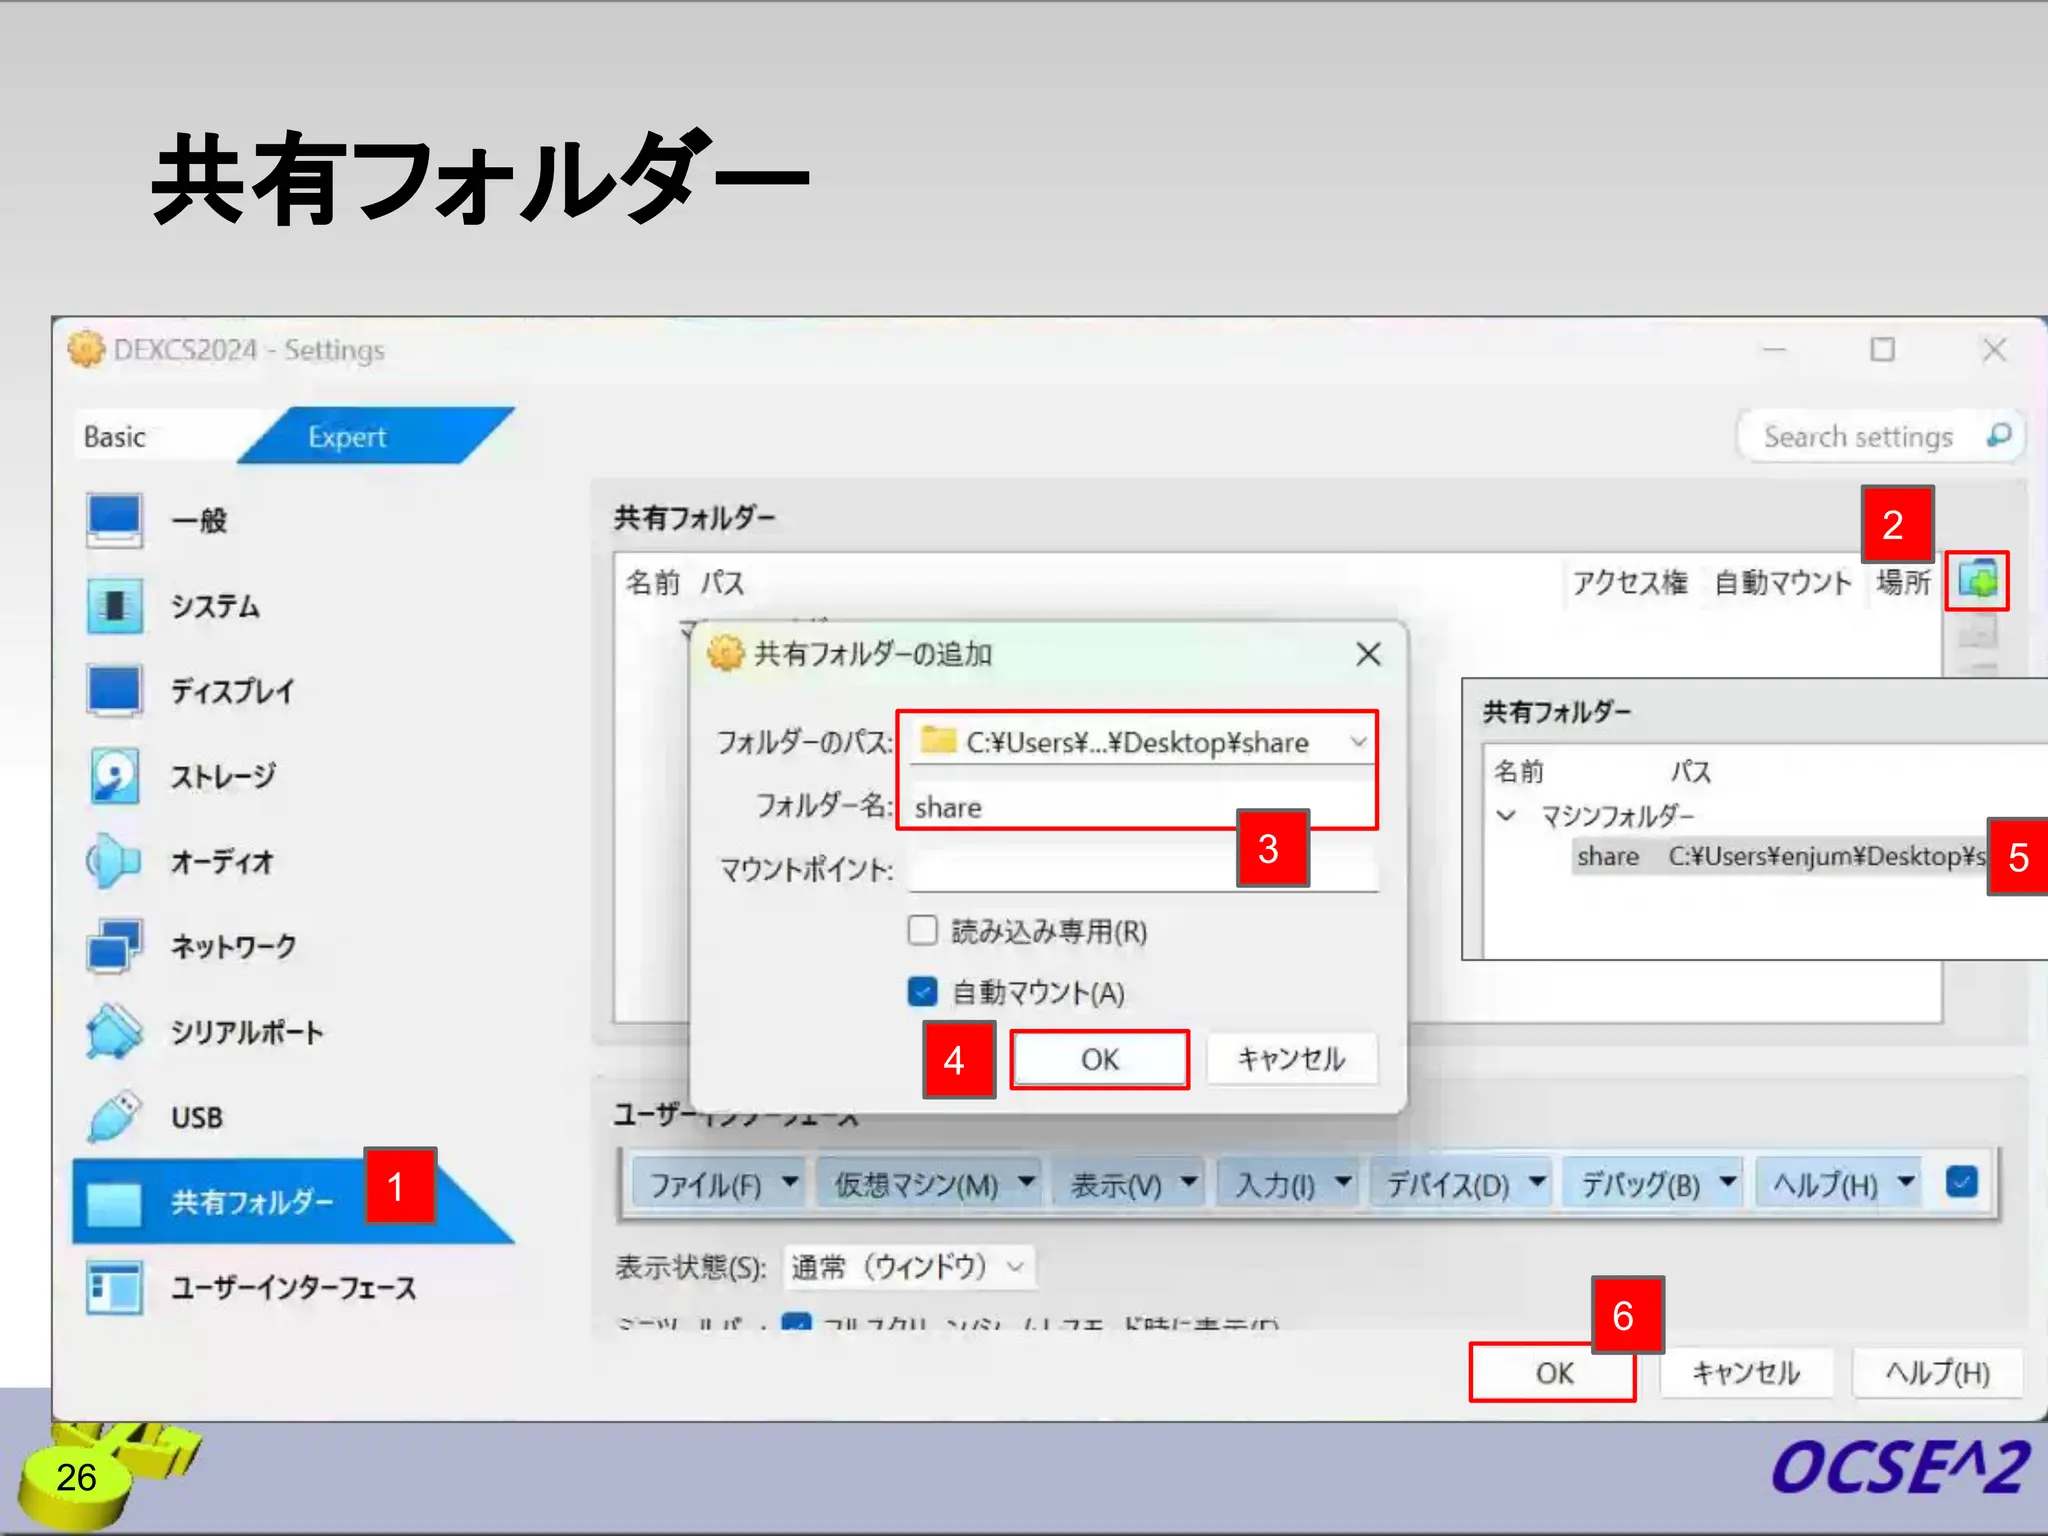
Task: Select the share row in folder list
Action: pos(1778,856)
